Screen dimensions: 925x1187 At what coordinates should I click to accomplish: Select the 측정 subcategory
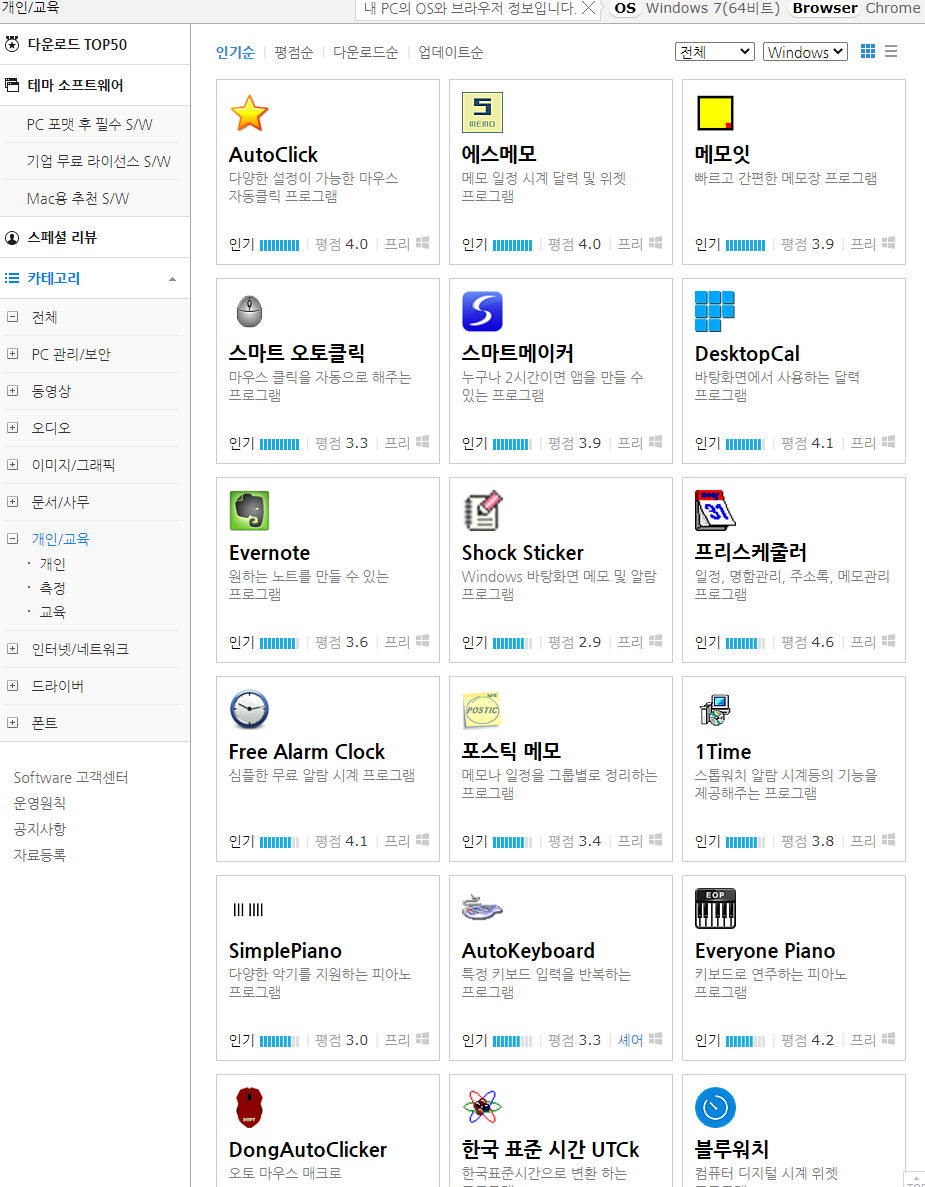coord(52,588)
